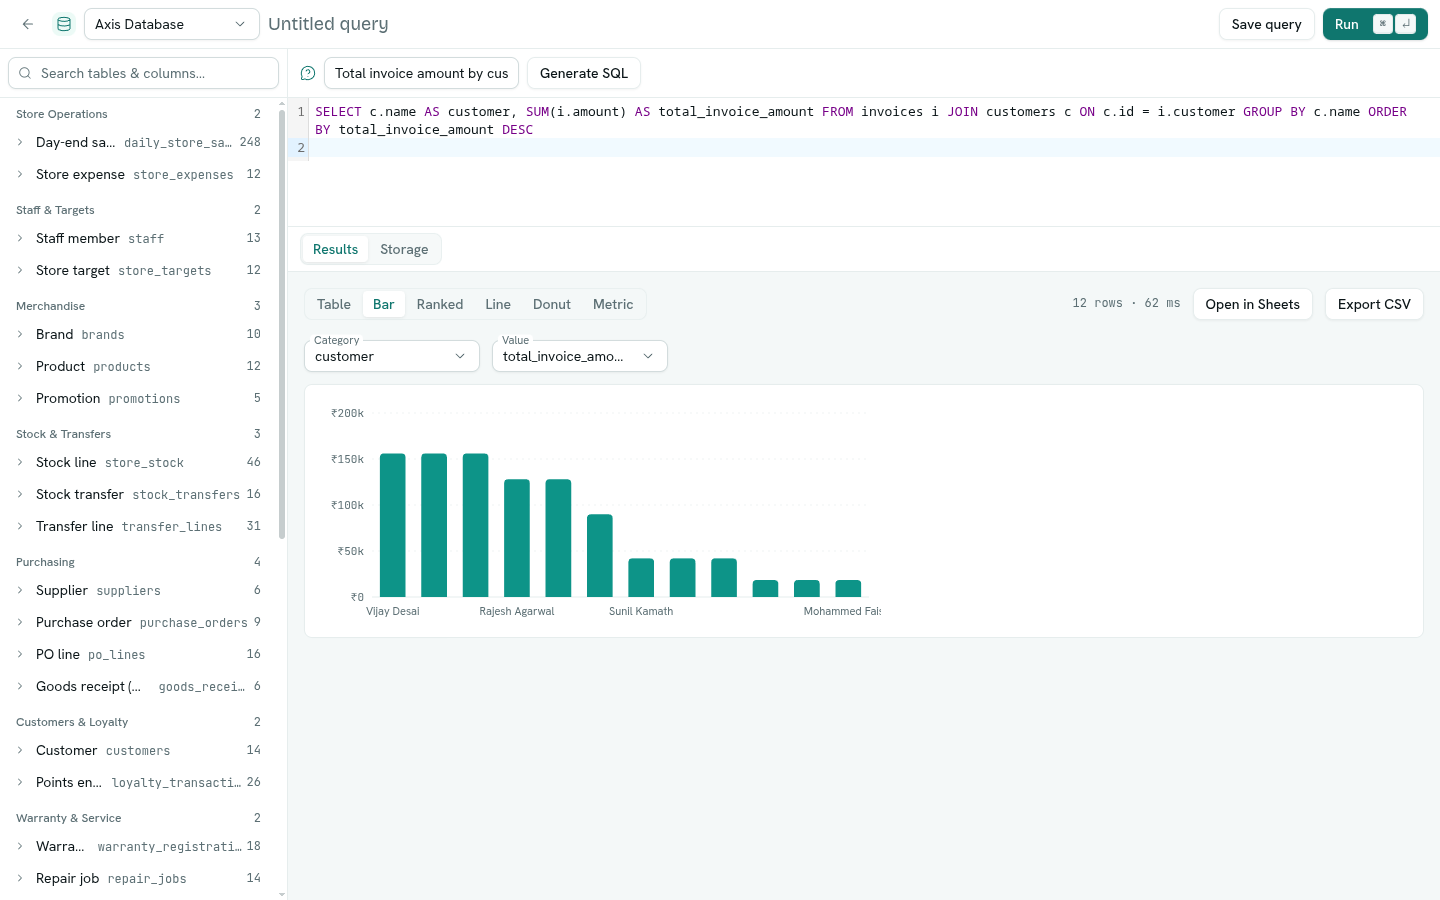Open the Value total_invoice_amount dropdown

[580, 356]
